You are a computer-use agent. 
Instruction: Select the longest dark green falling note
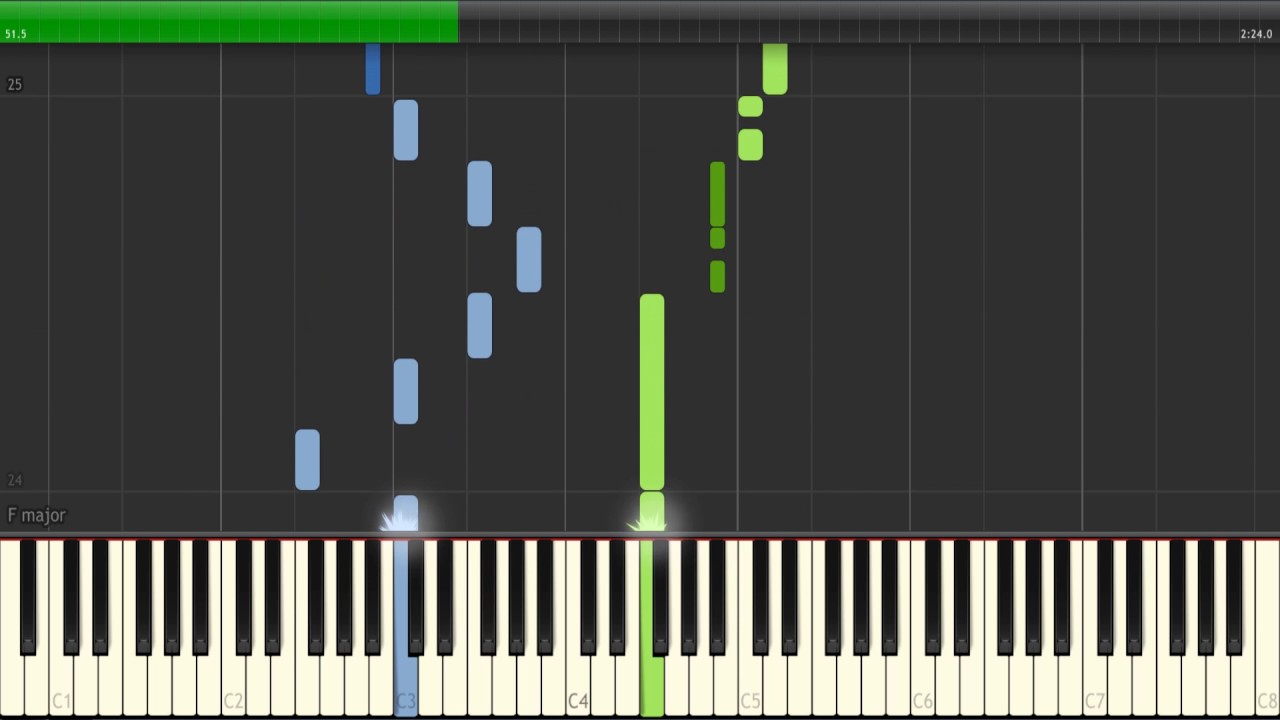717,194
